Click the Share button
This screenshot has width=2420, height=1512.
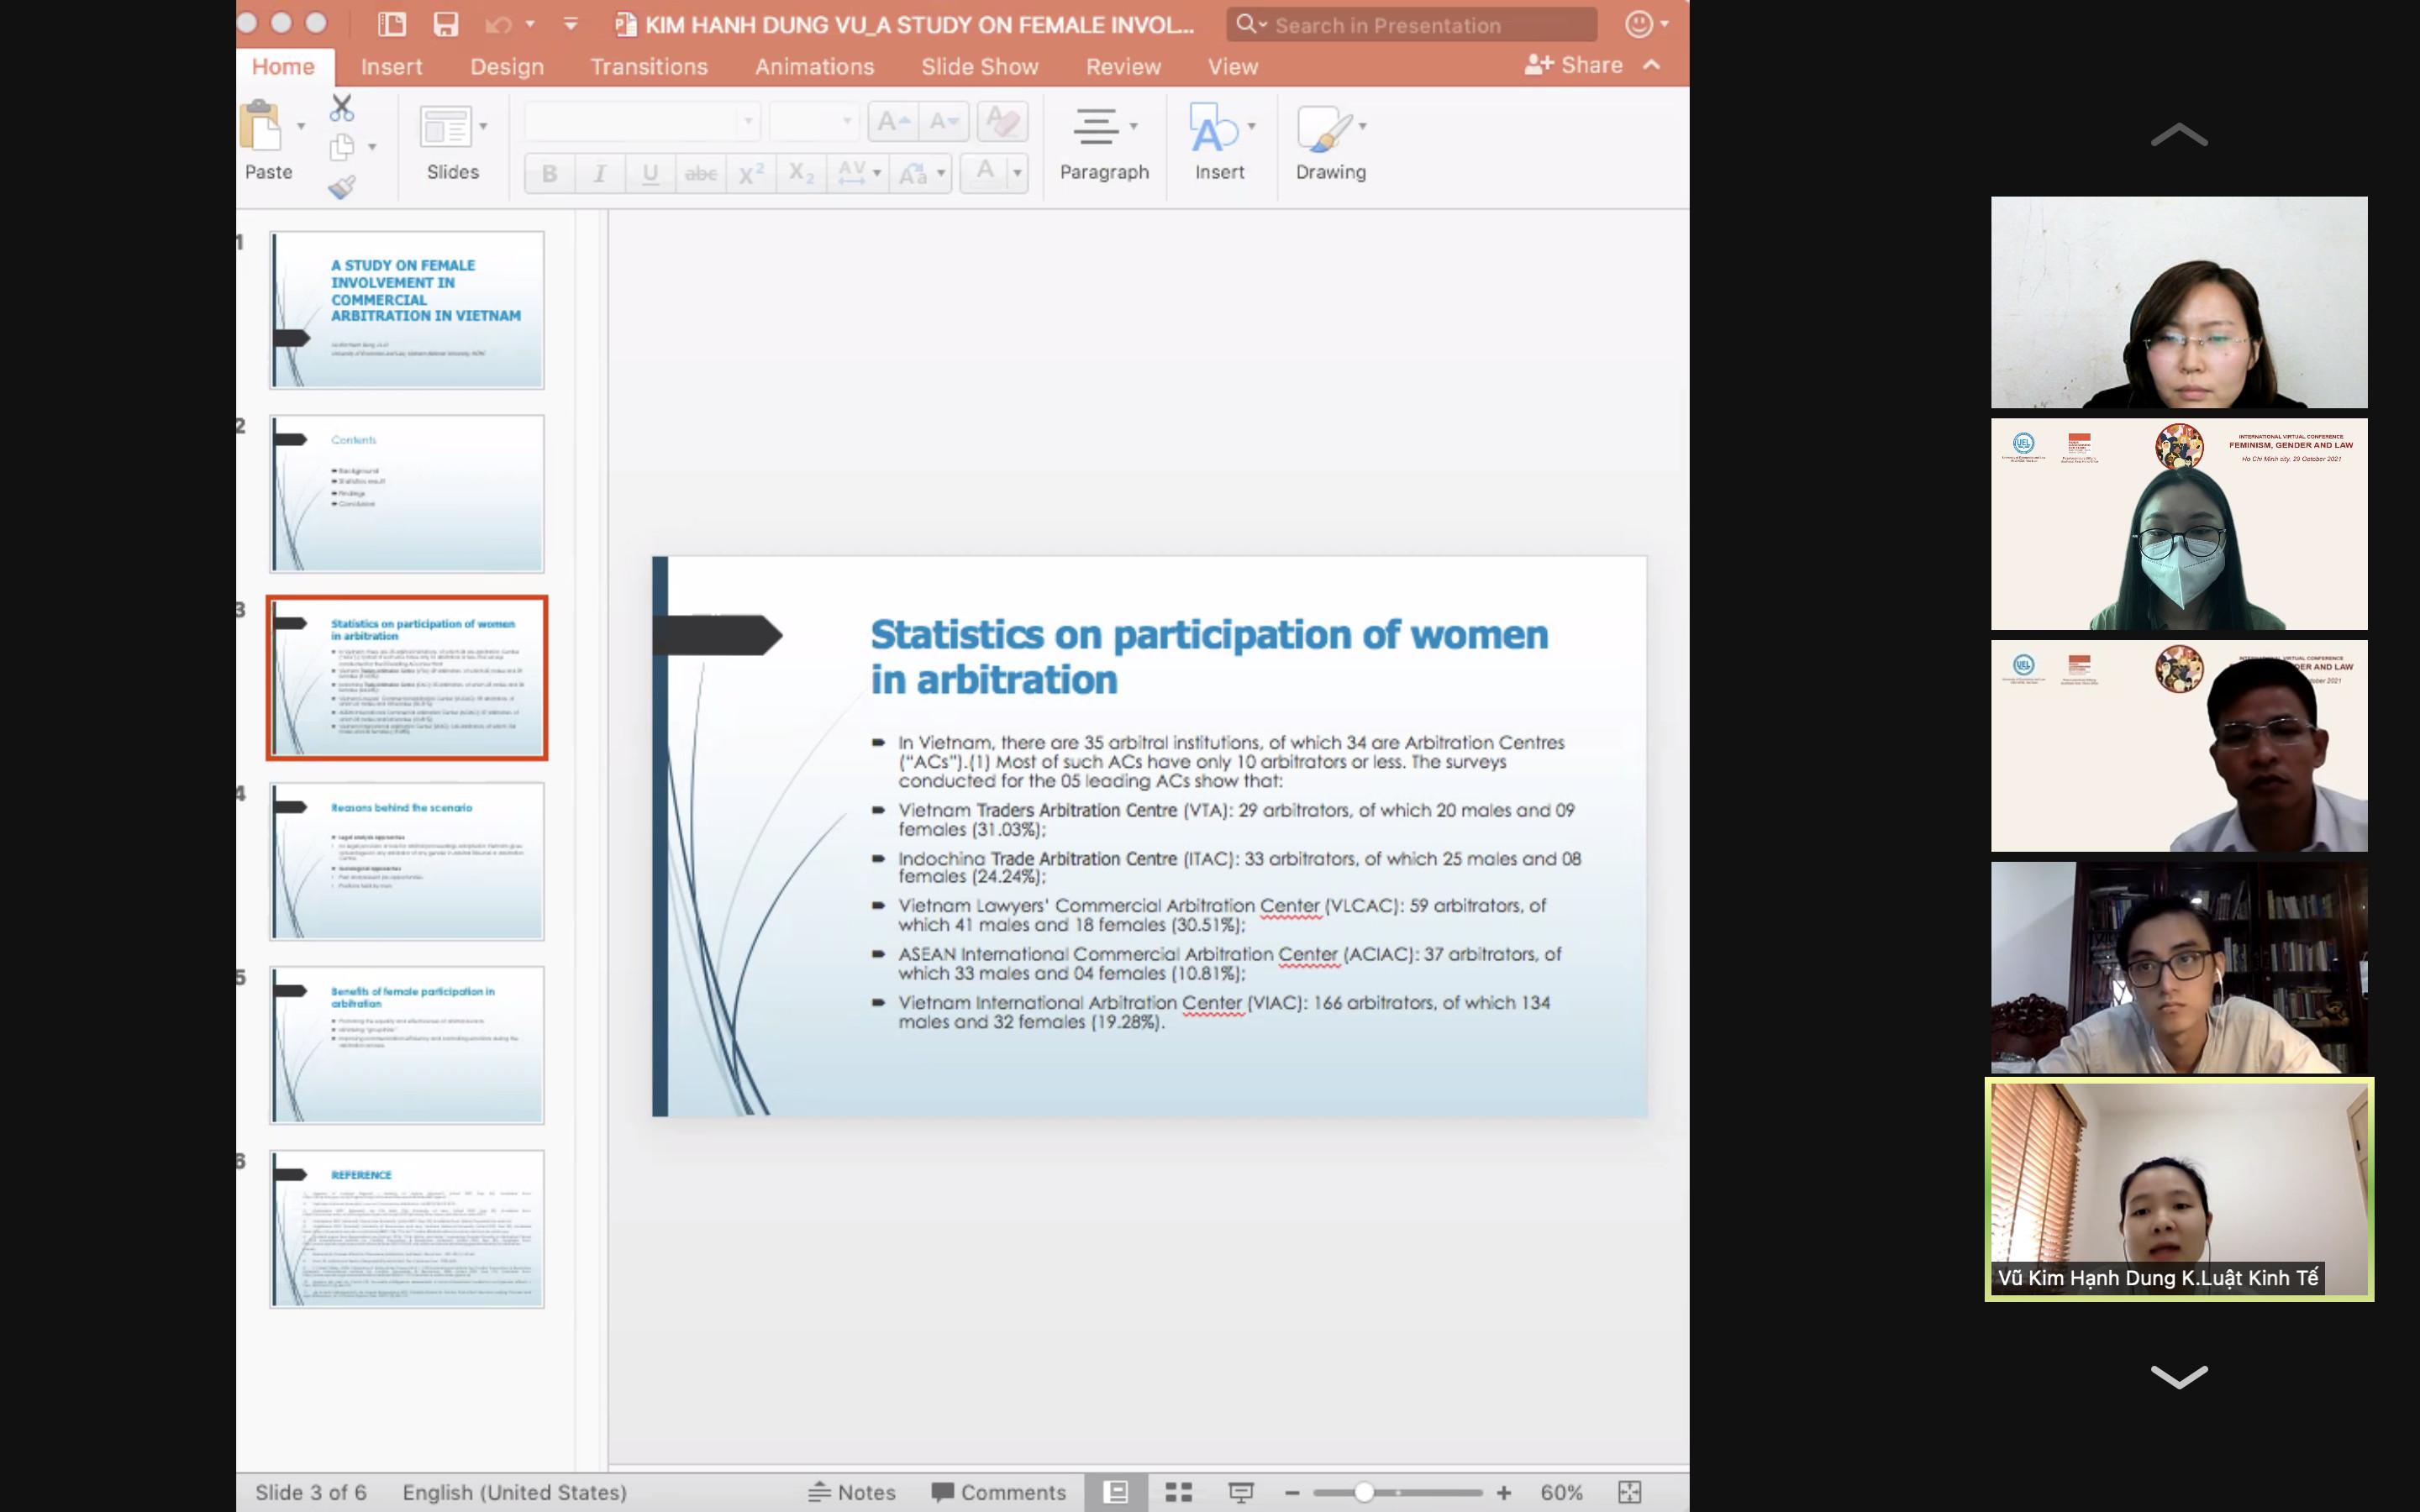pyautogui.click(x=1574, y=65)
